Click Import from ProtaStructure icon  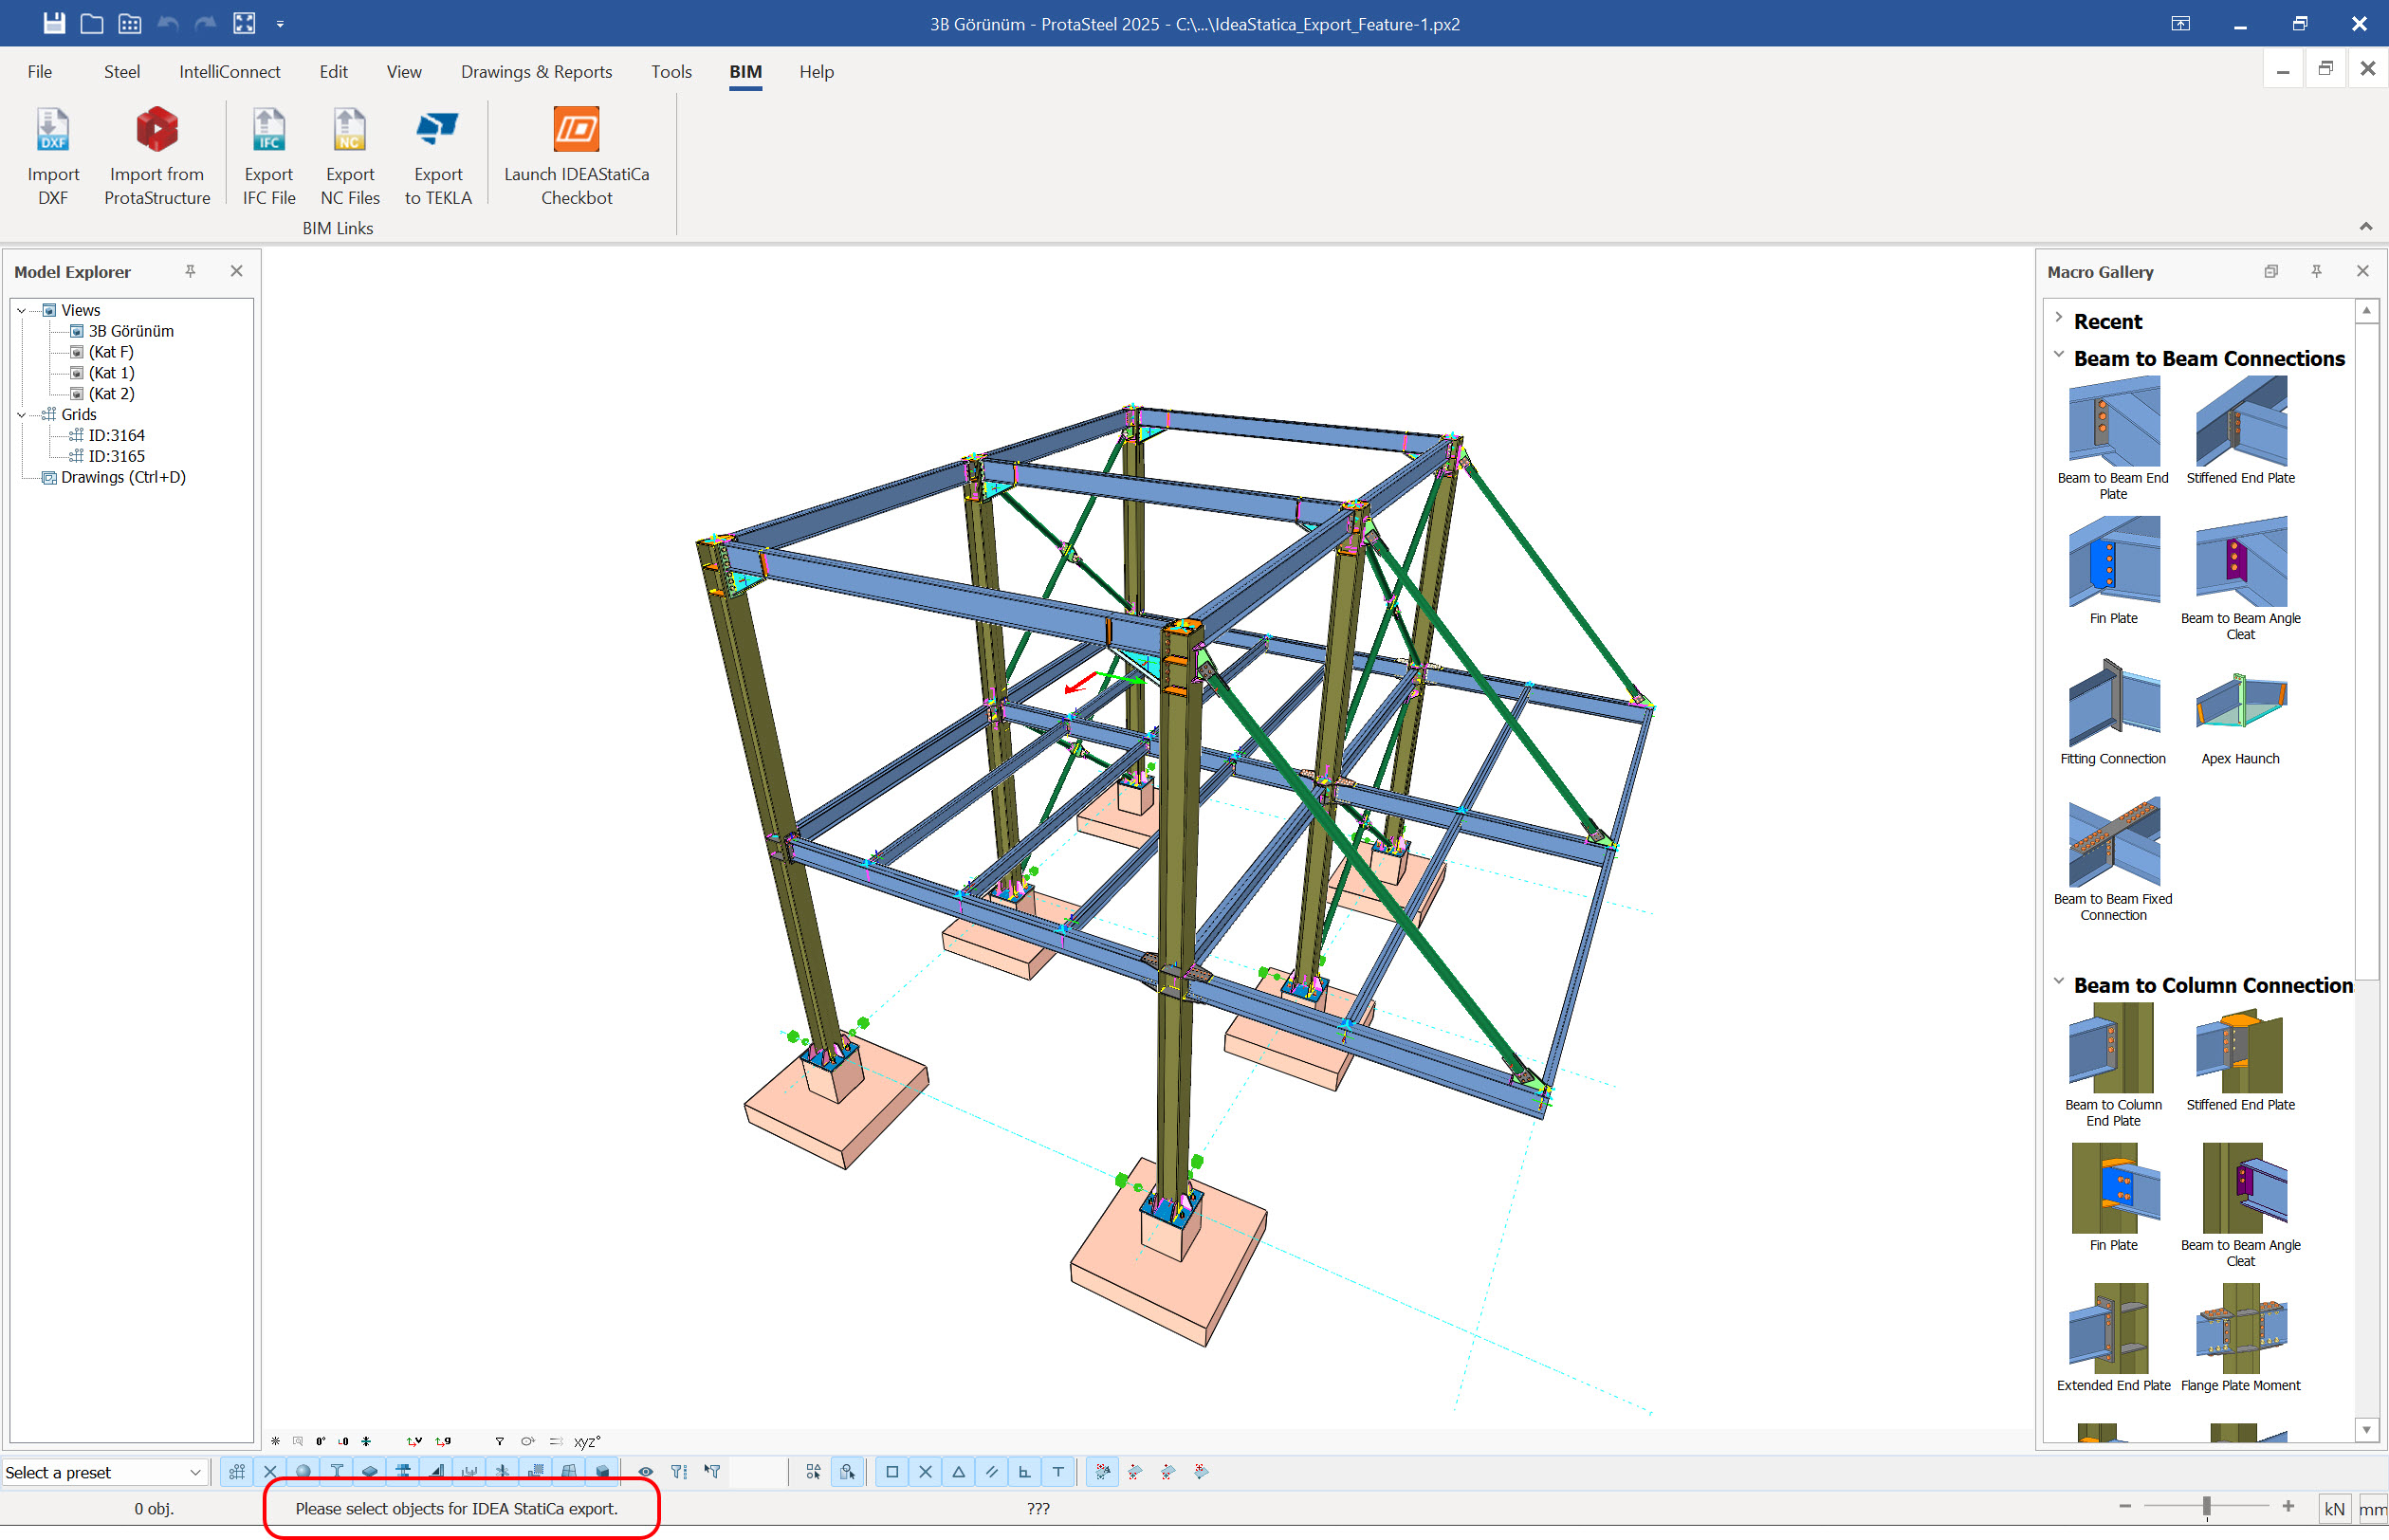point(157,130)
